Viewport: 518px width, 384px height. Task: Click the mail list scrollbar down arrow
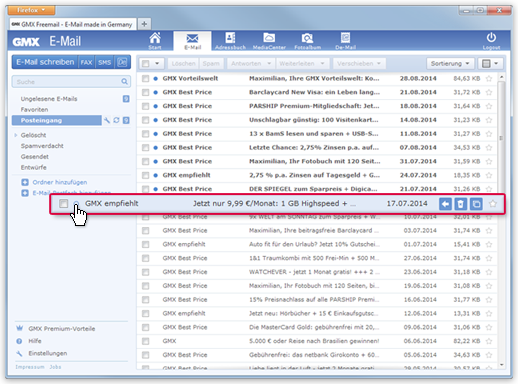tap(501, 365)
